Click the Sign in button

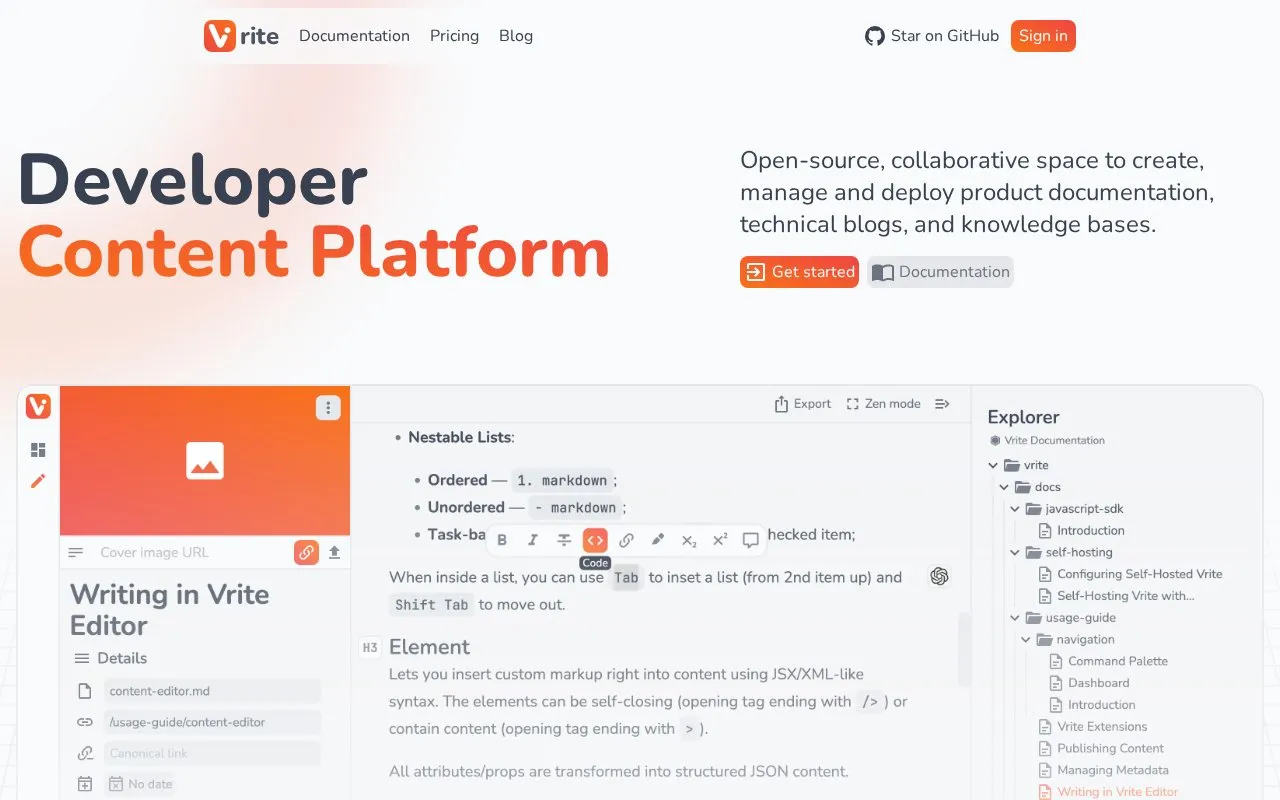coord(1043,36)
